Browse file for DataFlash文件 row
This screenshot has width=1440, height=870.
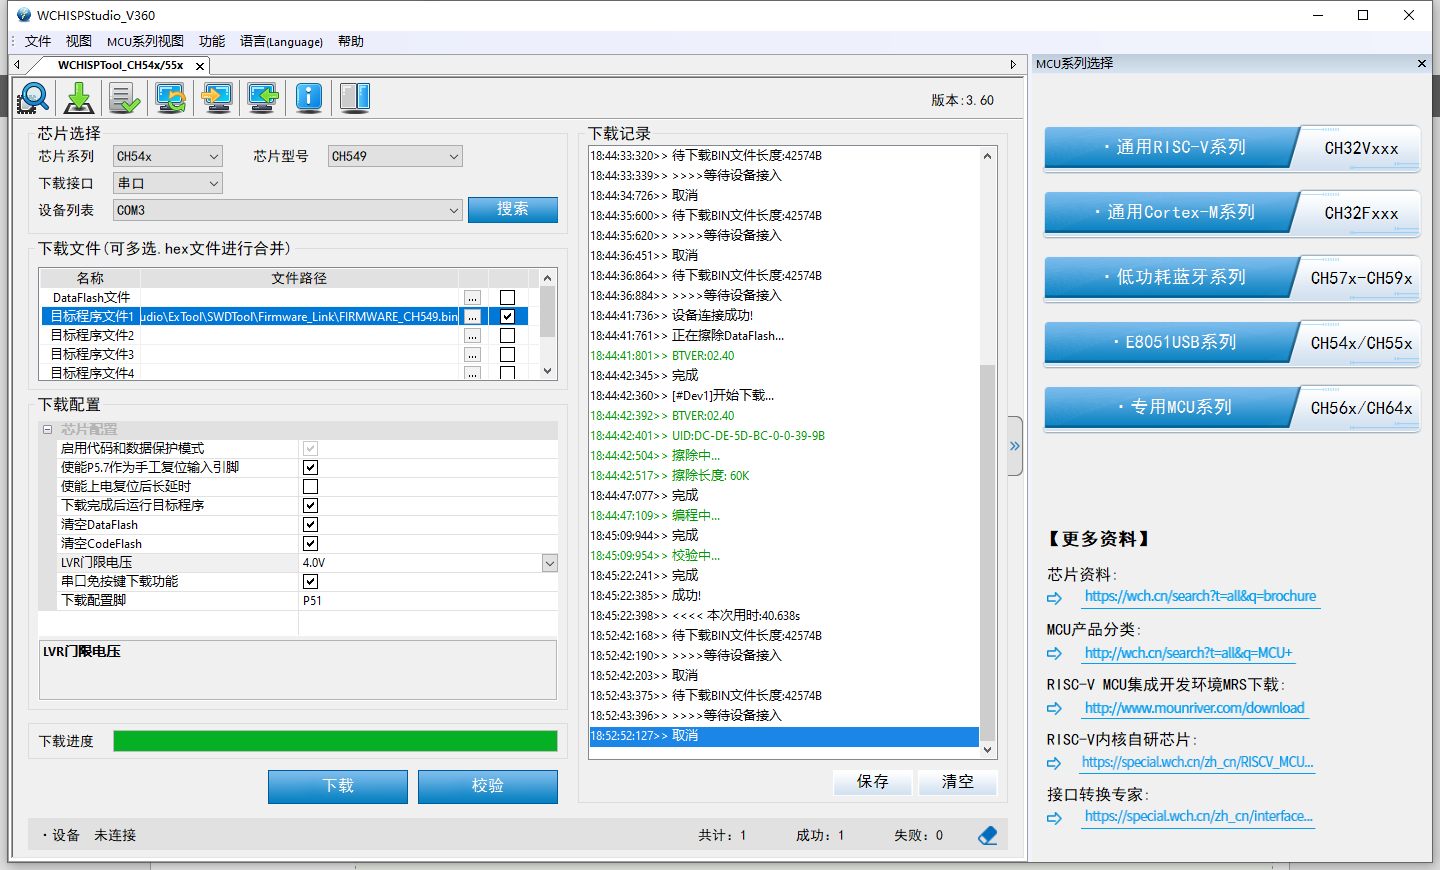click(472, 298)
